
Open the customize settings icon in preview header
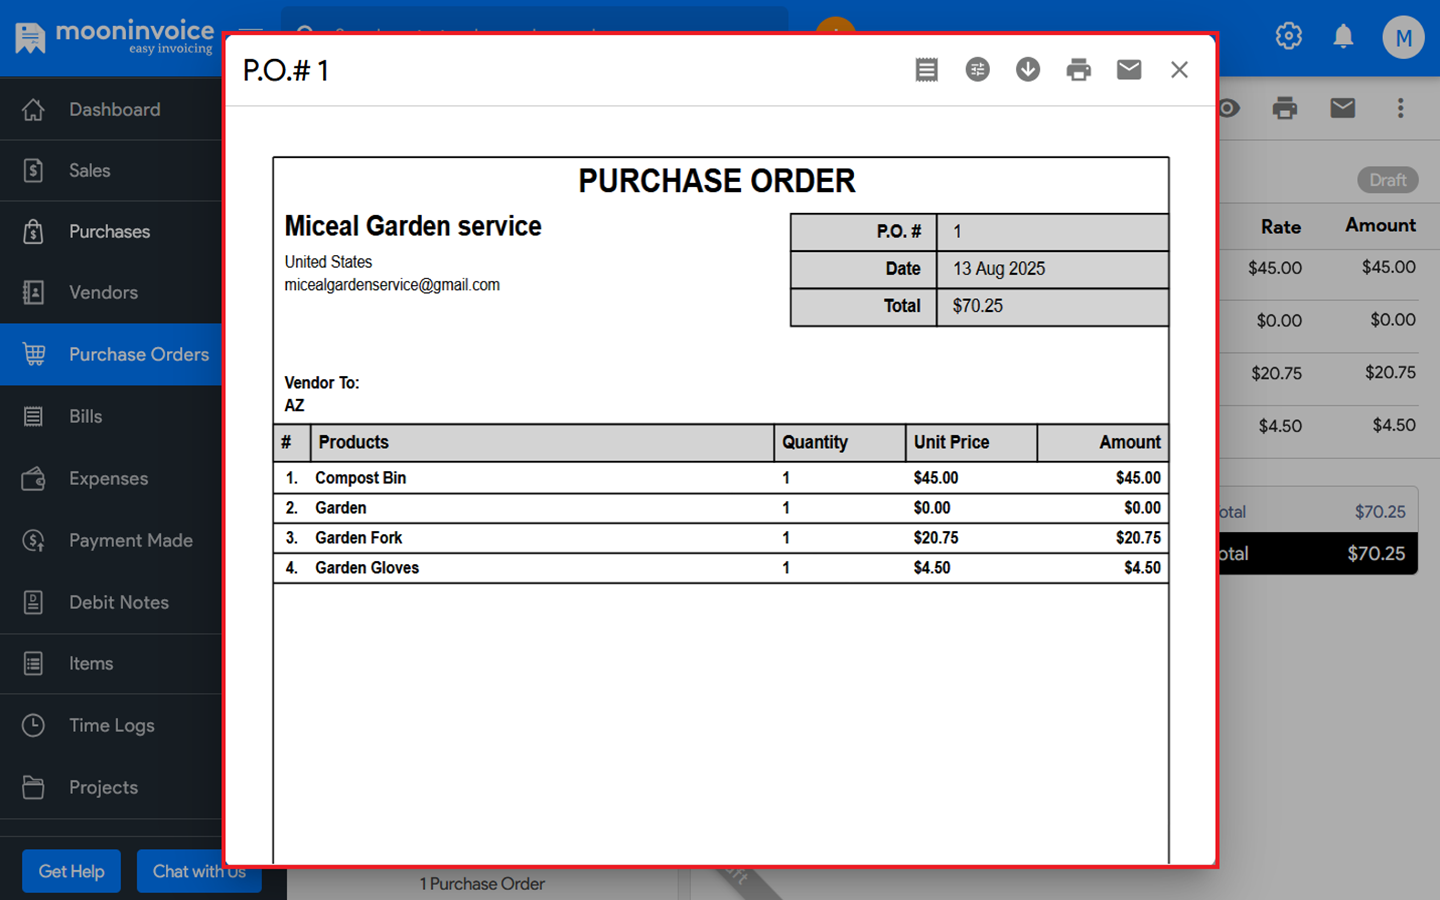coord(977,70)
